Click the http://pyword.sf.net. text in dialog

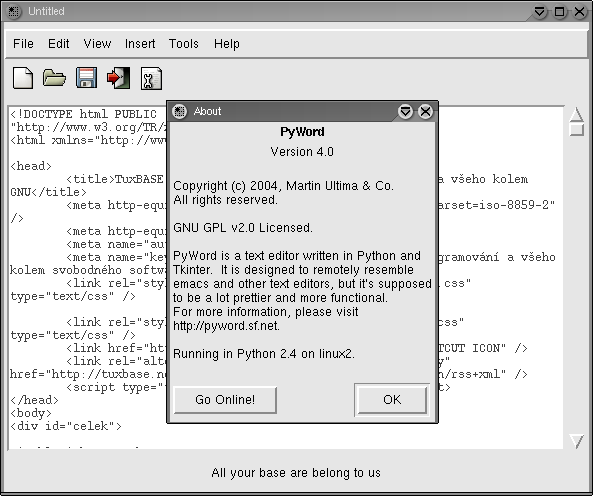[227, 326]
